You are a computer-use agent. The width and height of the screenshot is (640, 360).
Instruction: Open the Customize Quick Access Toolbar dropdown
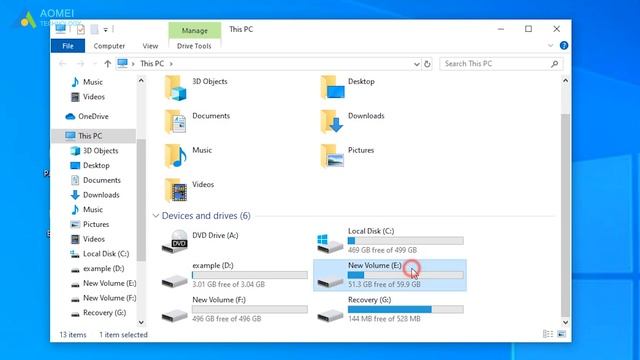point(105,29)
